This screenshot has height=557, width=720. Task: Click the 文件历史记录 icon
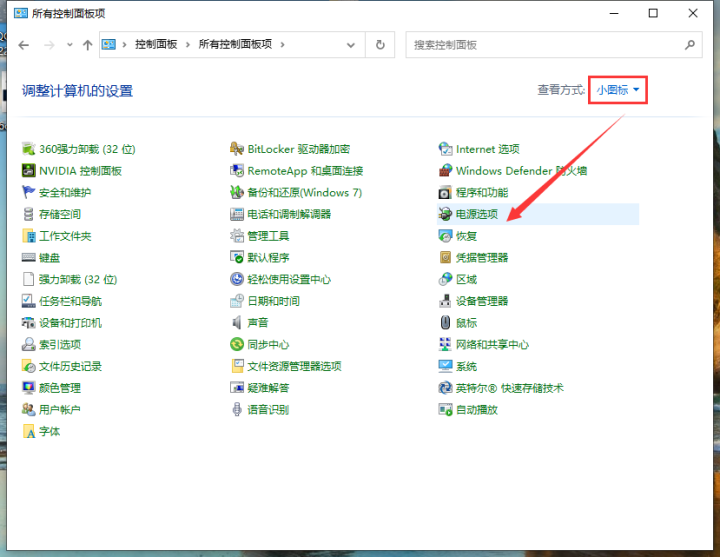pyautogui.click(x=28, y=366)
